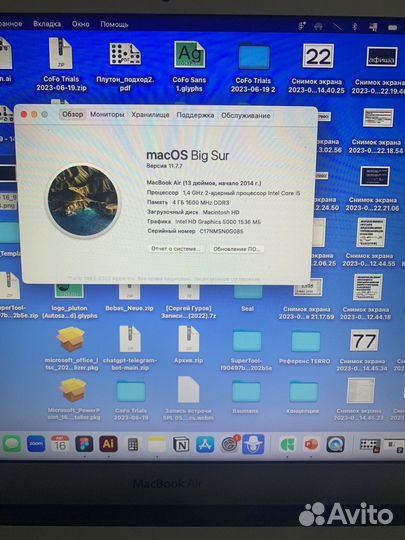Open the Messages app in the Dock
Viewport: 405px width, 540px height.
(x=12, y=444)
